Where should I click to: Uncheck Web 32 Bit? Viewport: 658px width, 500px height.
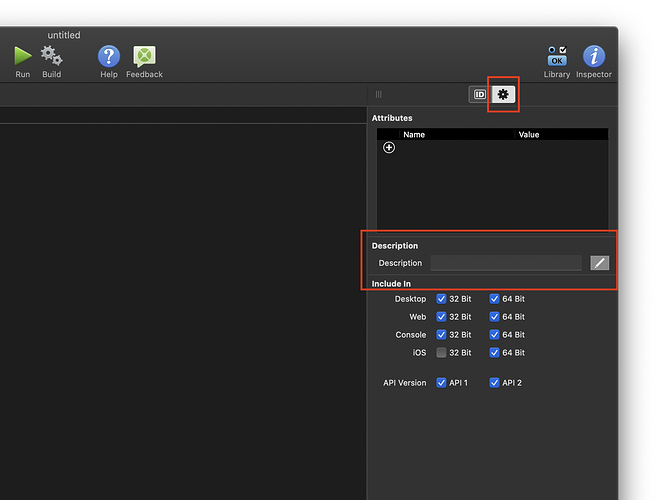(441, 317)
